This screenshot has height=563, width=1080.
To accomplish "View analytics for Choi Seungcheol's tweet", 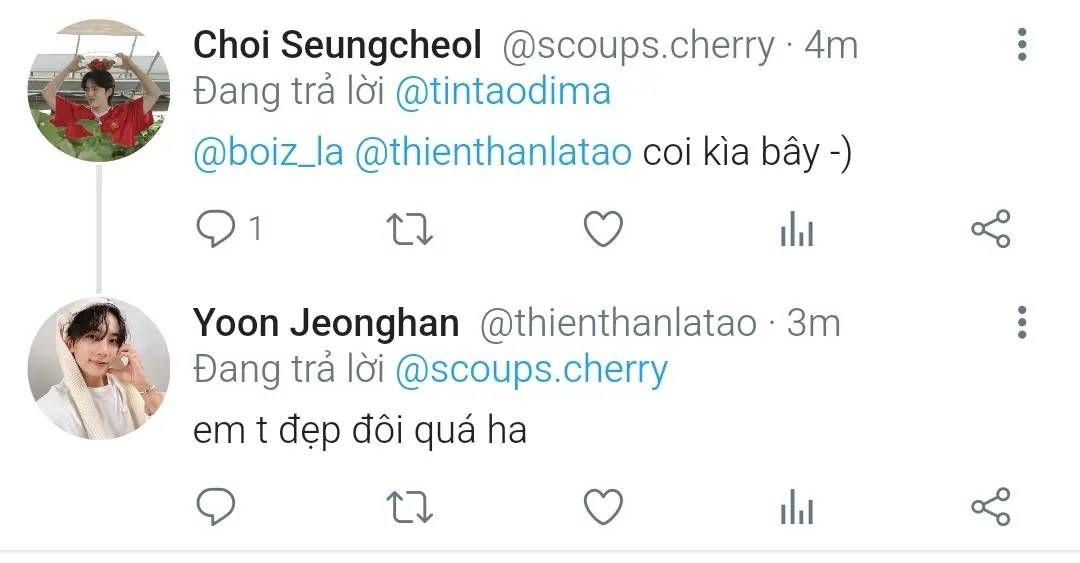I will 797,232.
